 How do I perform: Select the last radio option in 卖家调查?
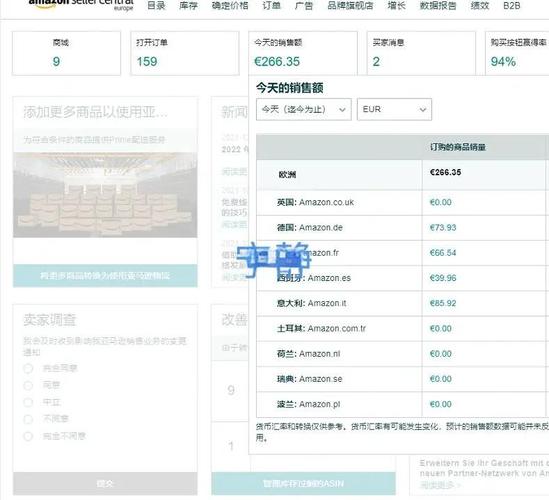pos(28,436)
